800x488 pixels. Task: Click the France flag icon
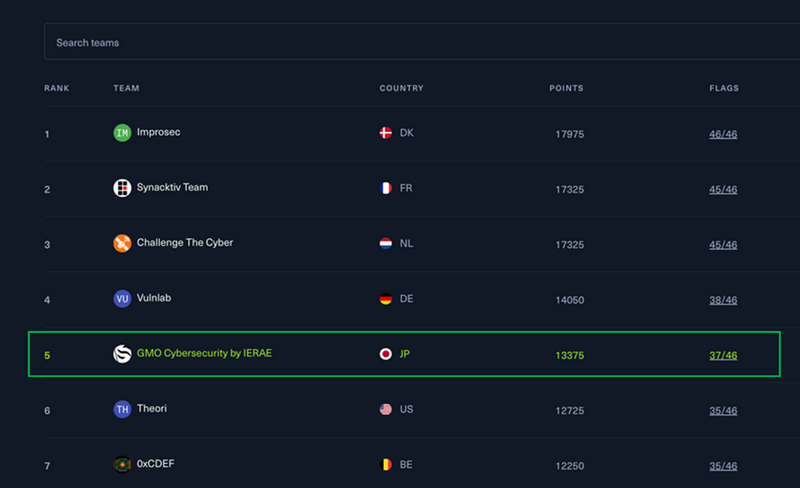(x=386, y=188)
